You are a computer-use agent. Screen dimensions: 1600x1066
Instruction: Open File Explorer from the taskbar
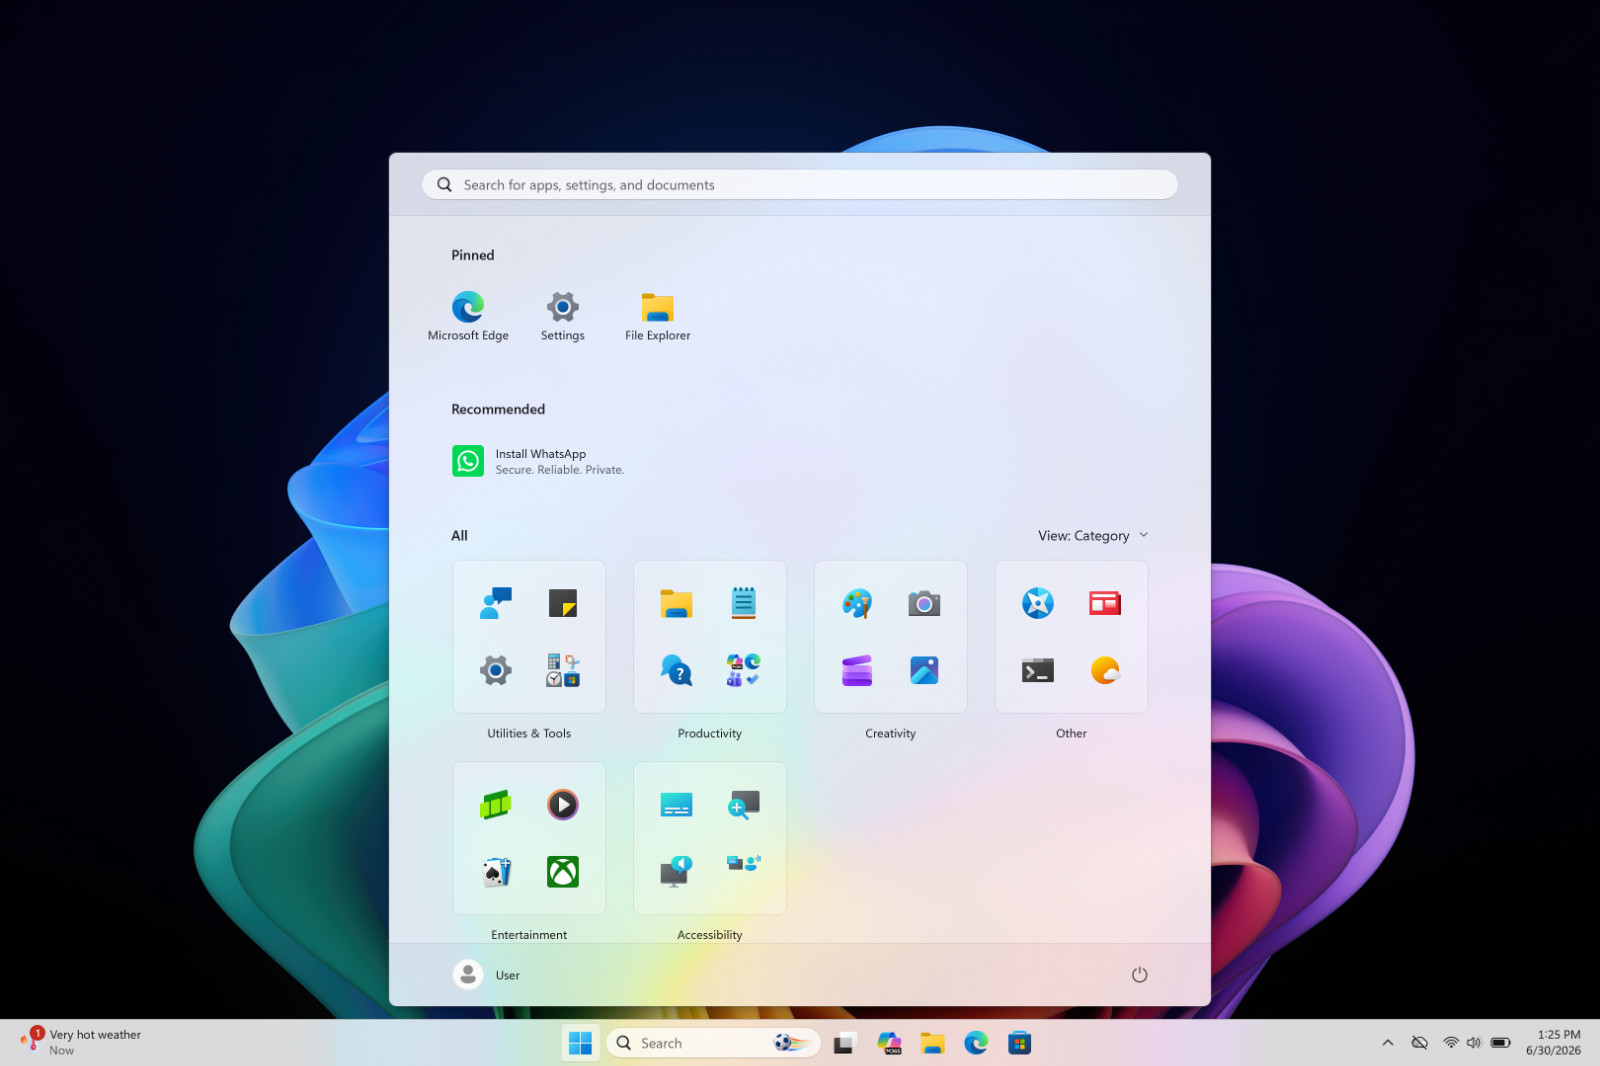point(933,1043)
